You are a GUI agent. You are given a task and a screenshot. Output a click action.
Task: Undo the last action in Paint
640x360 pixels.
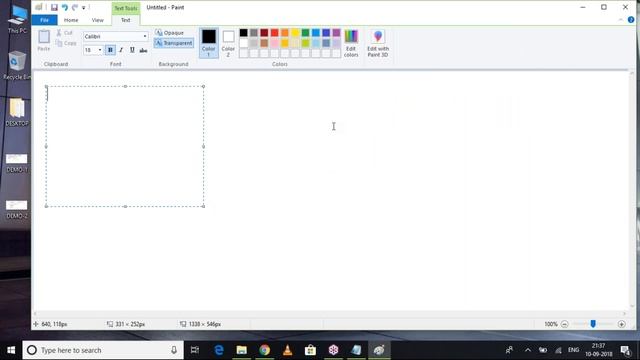[64, 7]
